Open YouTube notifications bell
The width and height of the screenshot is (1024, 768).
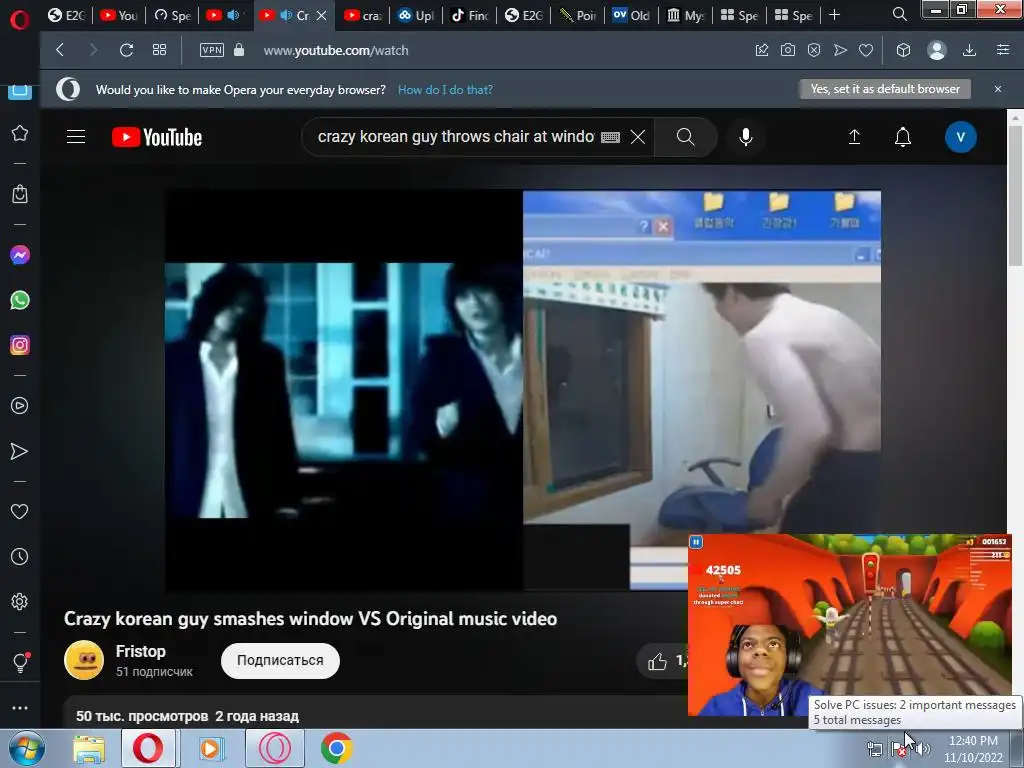(x=903, y=137)
